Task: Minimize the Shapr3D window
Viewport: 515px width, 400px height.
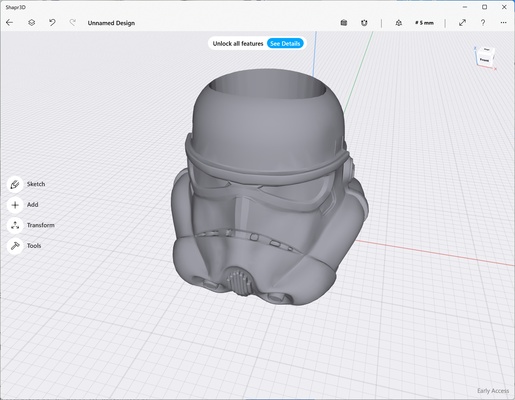Action: [x=465, y=7]
